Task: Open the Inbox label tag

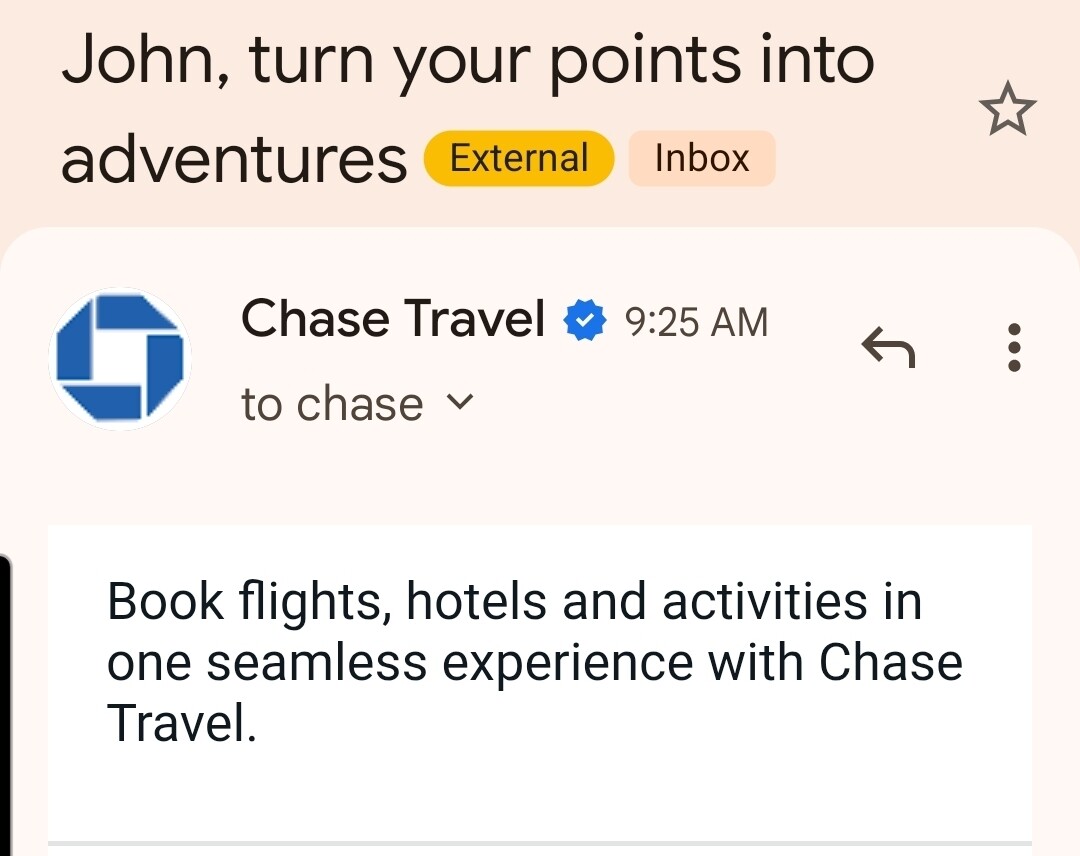Action: (701, 159)
